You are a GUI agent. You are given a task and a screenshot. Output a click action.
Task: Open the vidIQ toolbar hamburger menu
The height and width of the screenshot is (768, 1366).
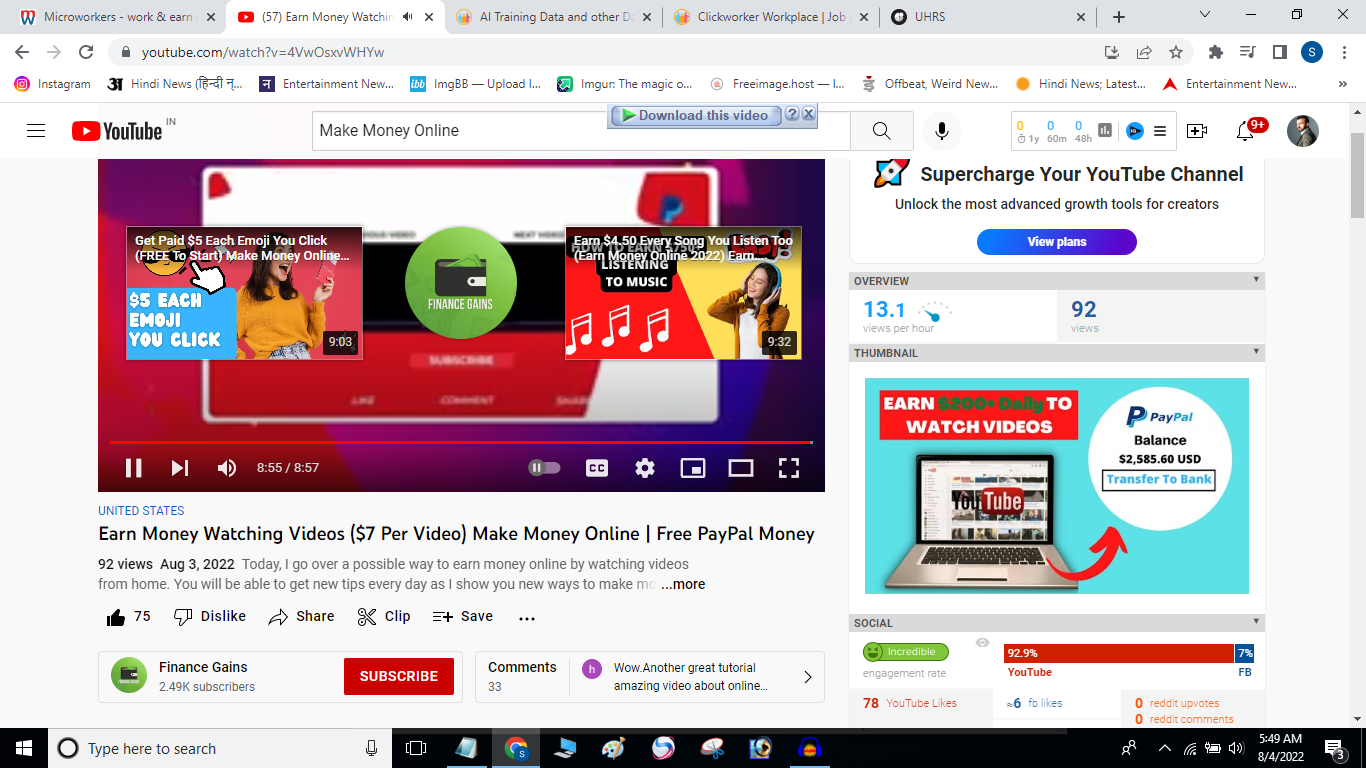[1160, 130]
